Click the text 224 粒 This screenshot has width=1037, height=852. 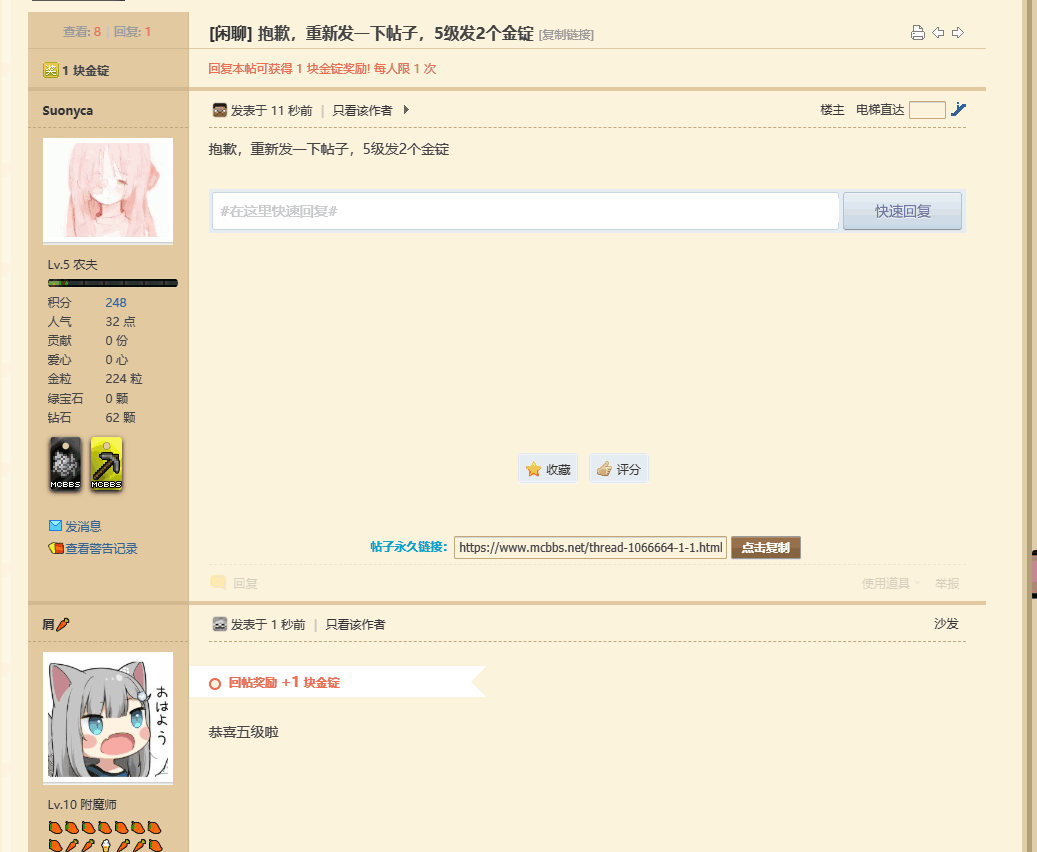(124, 379)
